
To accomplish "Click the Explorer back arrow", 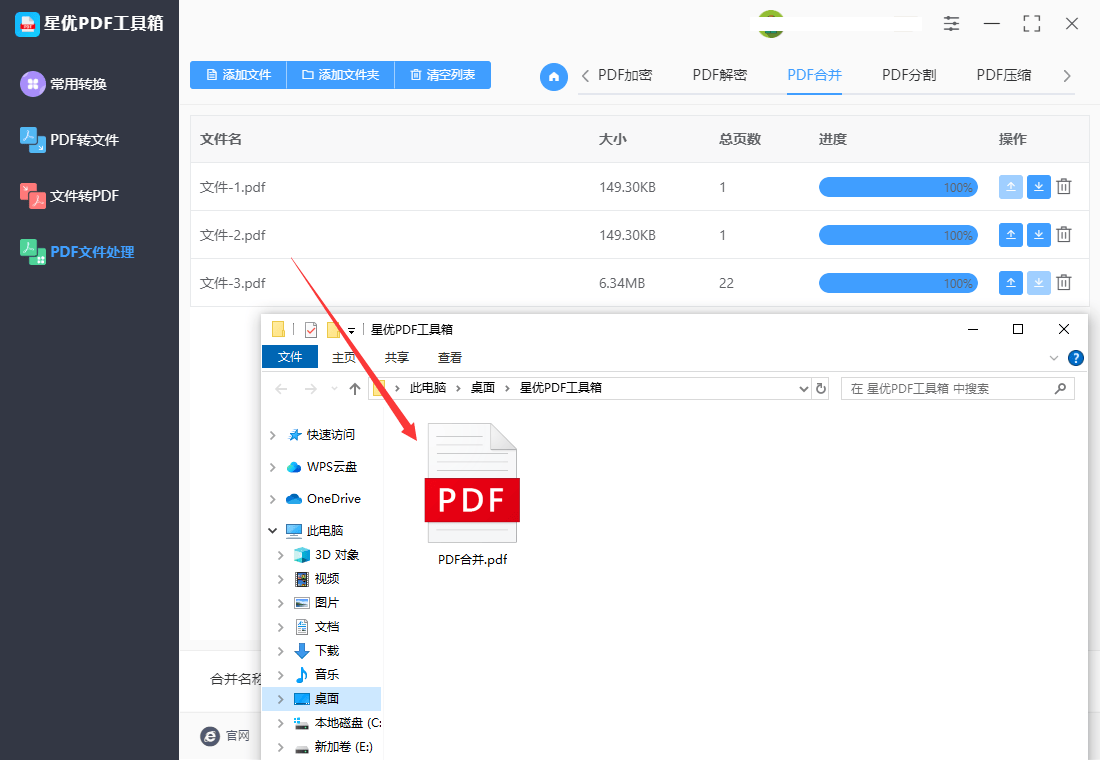I will click(281, 389).
